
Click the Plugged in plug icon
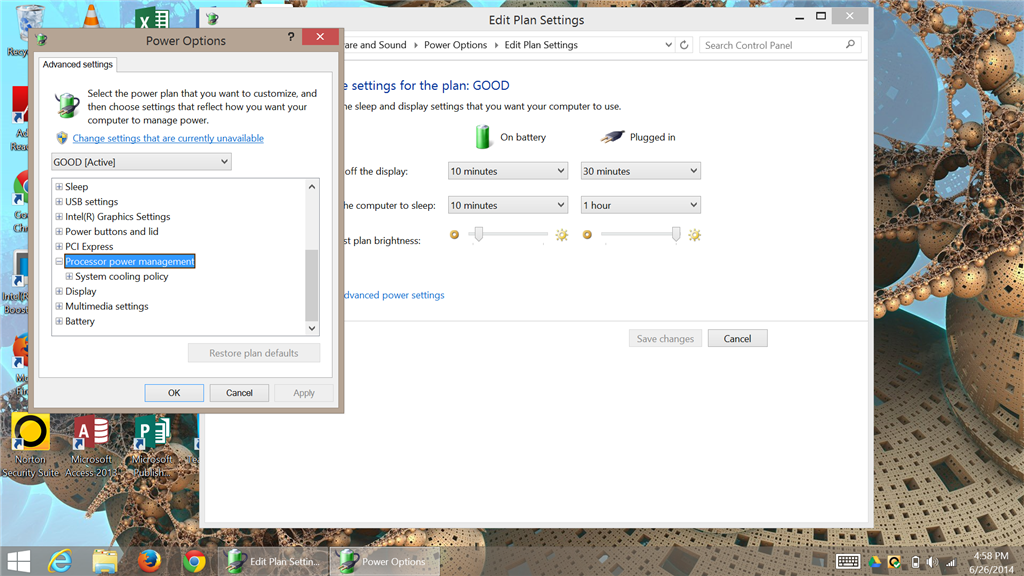[612, 137]
